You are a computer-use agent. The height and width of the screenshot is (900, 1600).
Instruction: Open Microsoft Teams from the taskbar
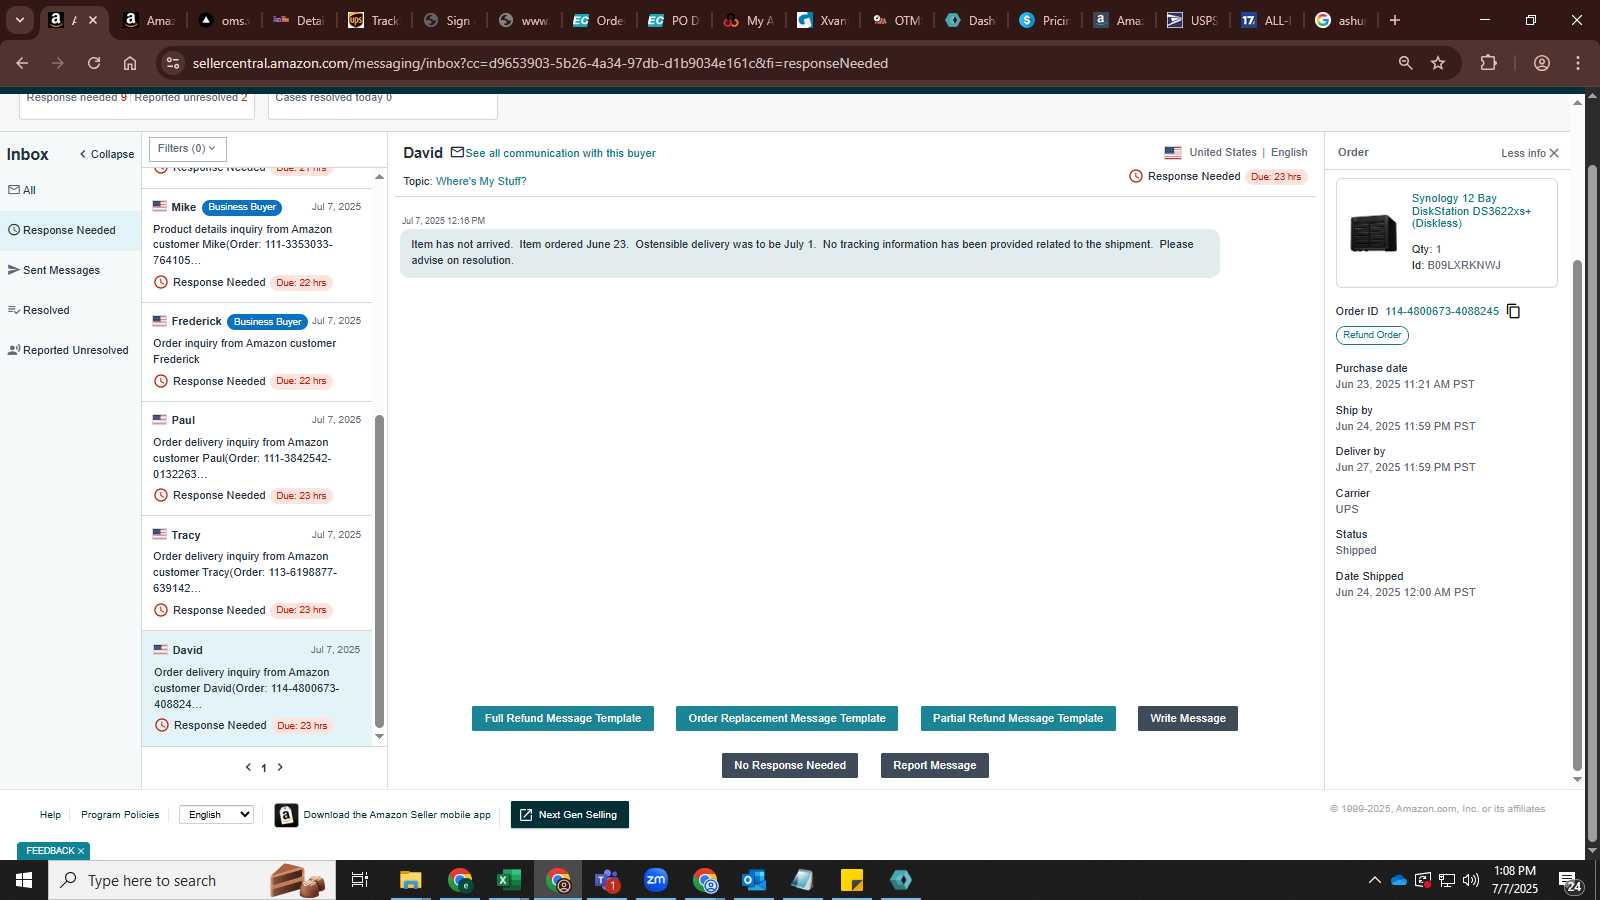607,880
